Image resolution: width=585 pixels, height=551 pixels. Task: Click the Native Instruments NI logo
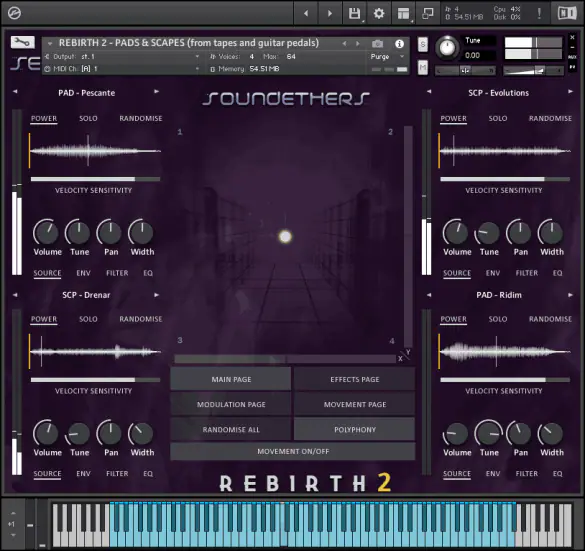click(x=567, y=13)
